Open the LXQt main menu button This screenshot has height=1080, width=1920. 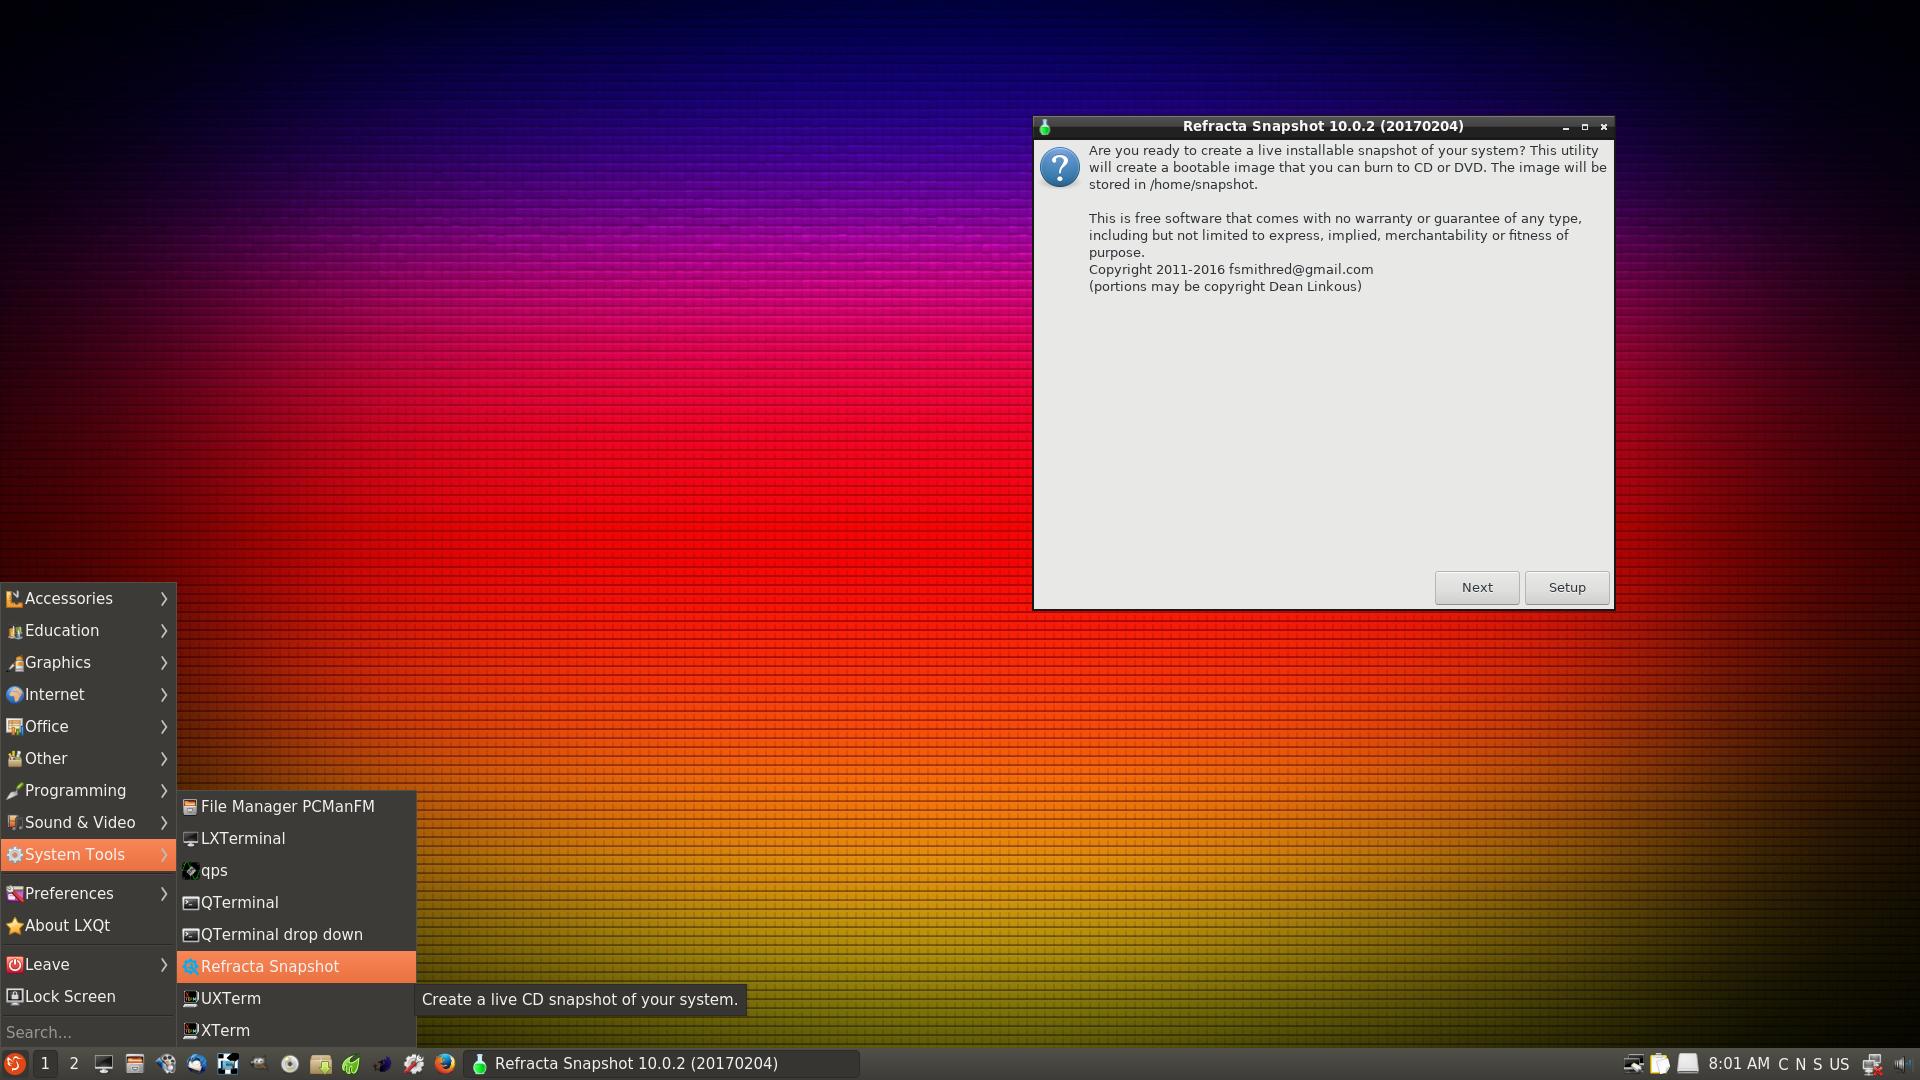(x=14, y=1064)
